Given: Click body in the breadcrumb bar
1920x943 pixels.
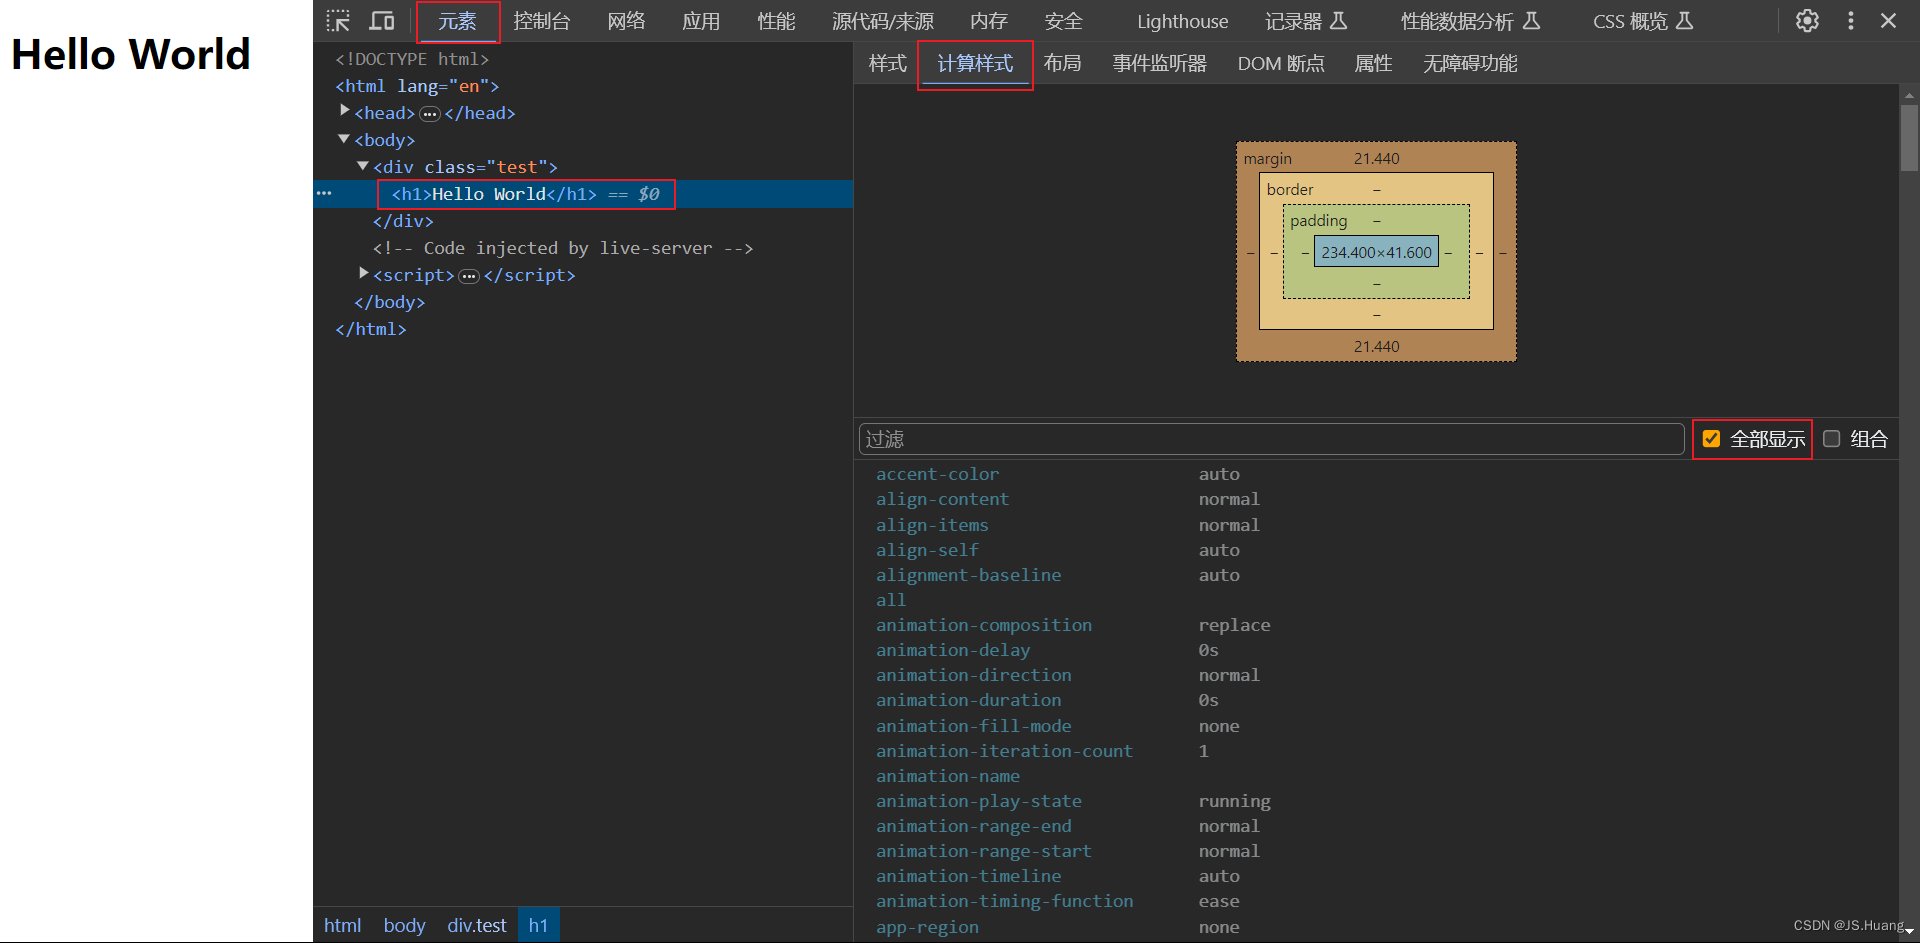Looking at the screenshot, I should coord(404,925).
